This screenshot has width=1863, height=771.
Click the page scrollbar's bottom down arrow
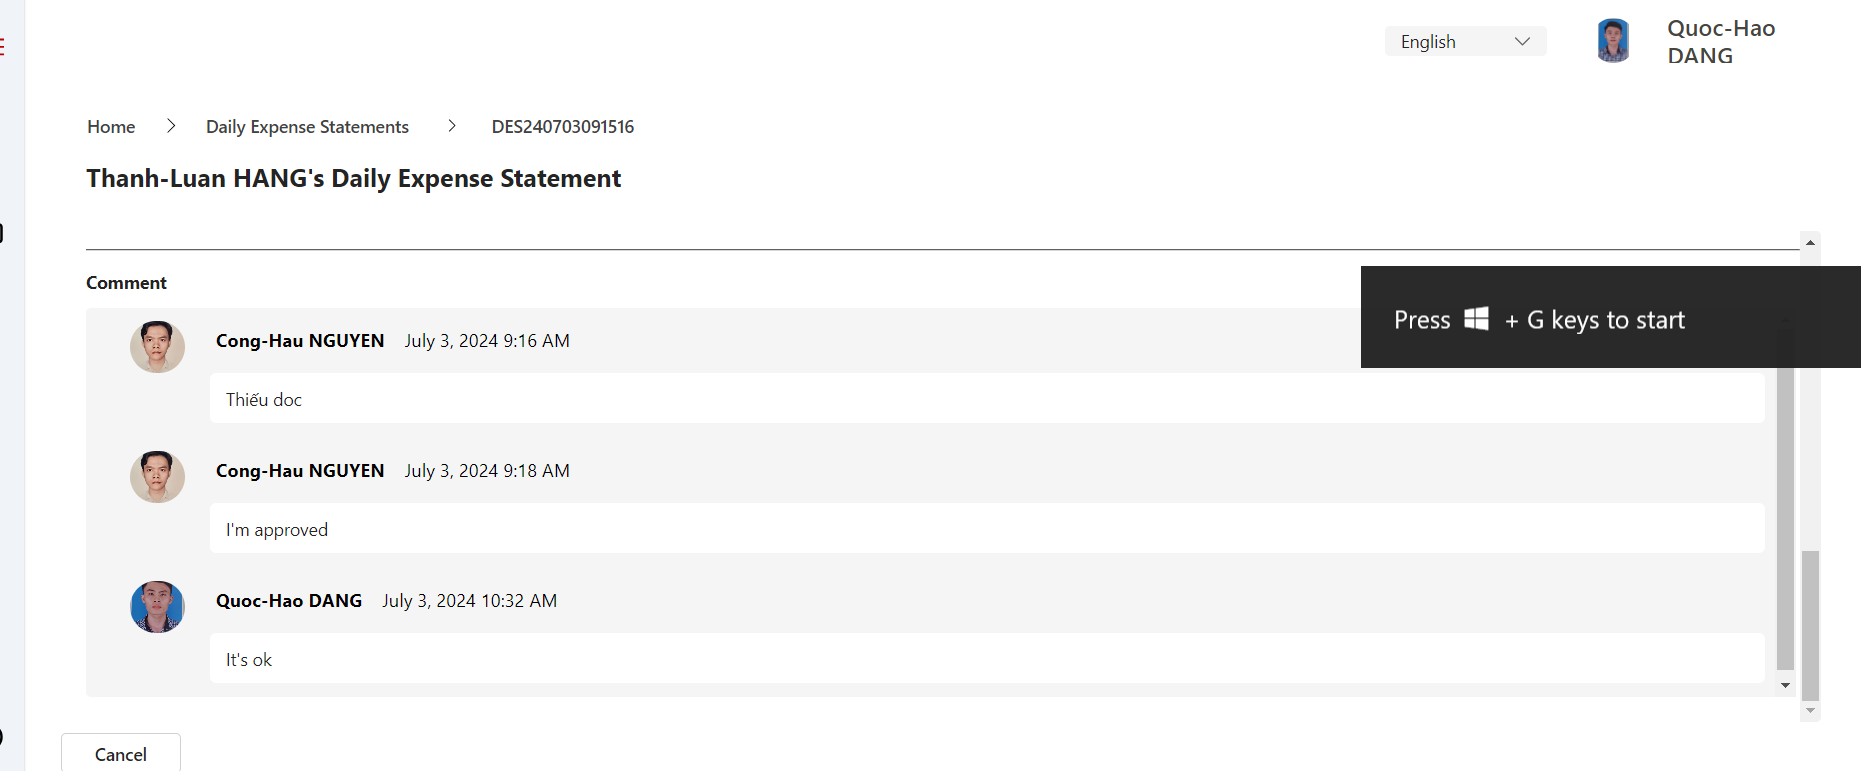pos(1810,711)
